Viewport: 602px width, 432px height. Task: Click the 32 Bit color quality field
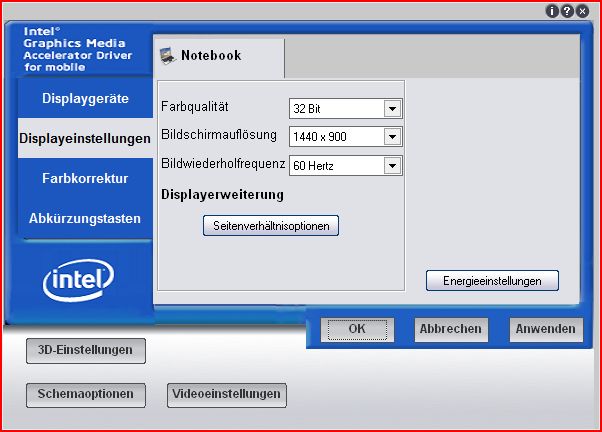pos(346,109)
